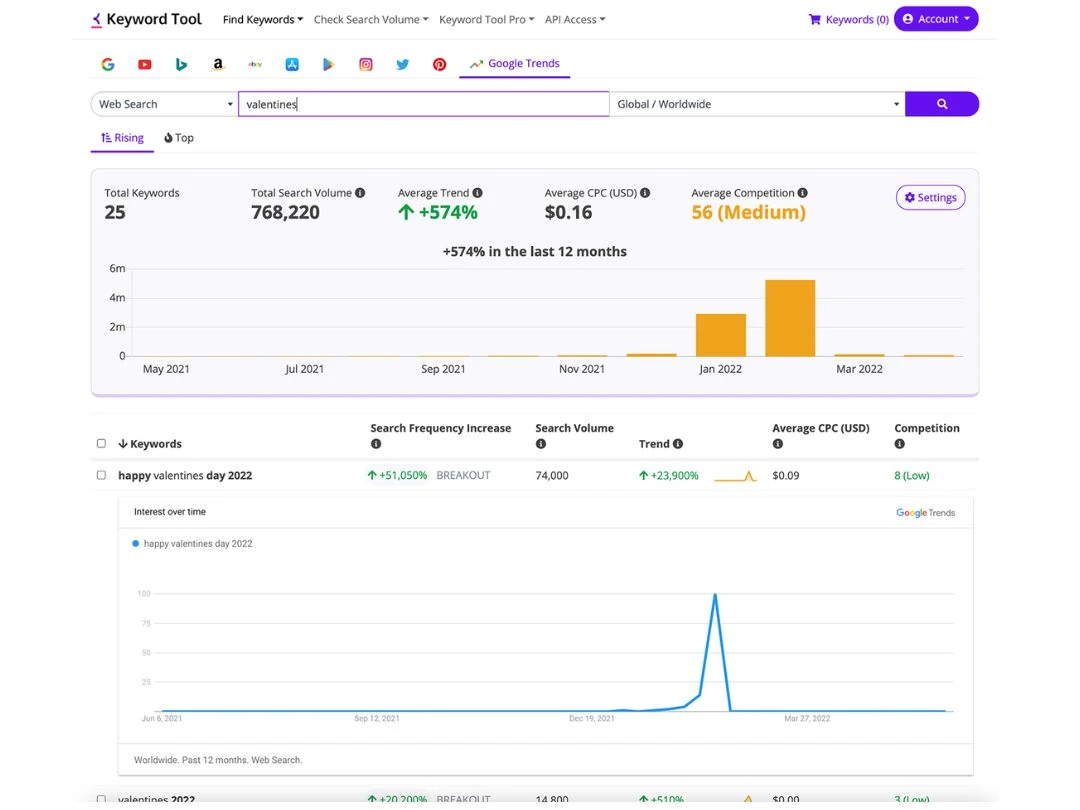Select the Google platform icon
Screen dimensions: 1080x810
(x=107, y=63)
